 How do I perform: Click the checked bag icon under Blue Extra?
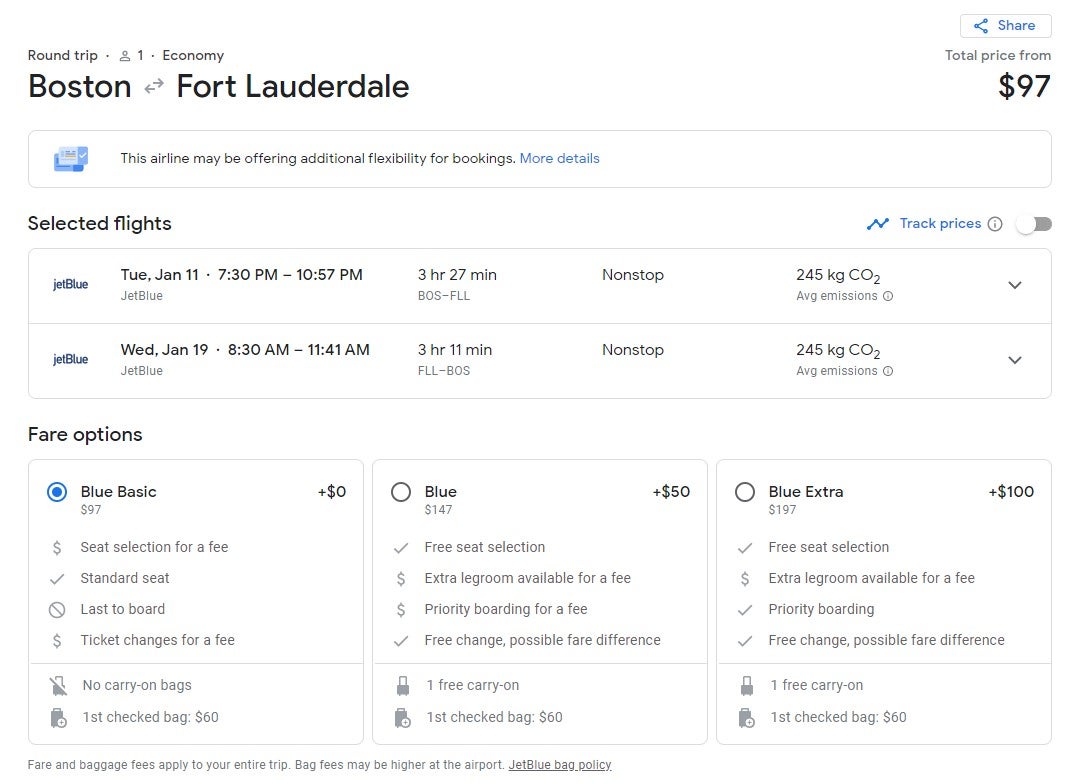tap(746, 718)
